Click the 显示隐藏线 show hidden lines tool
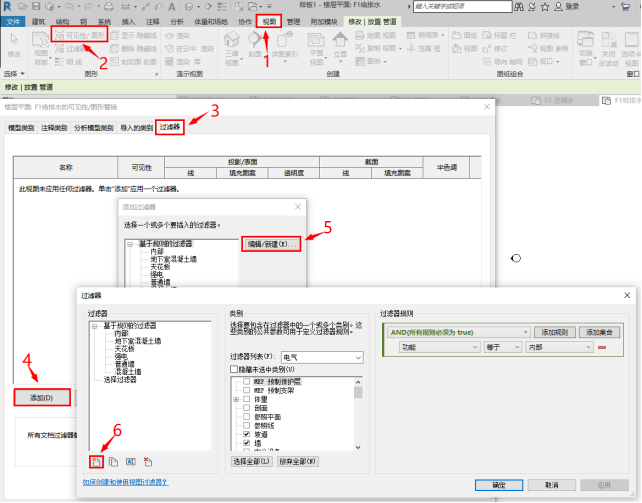The height and width of the screenshot is (503, 642). 133,36
